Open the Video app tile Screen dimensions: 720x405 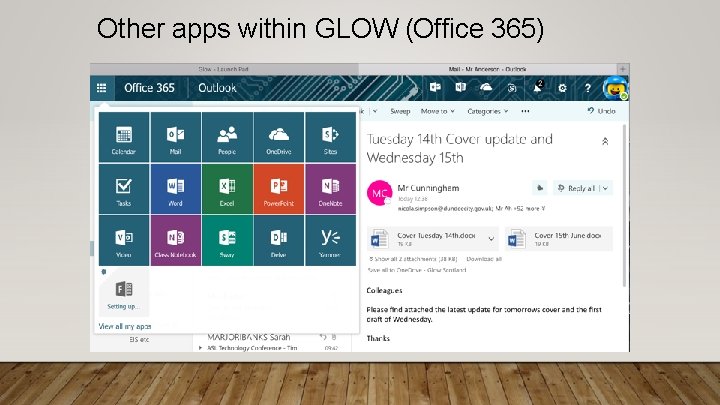click(124, 241)
